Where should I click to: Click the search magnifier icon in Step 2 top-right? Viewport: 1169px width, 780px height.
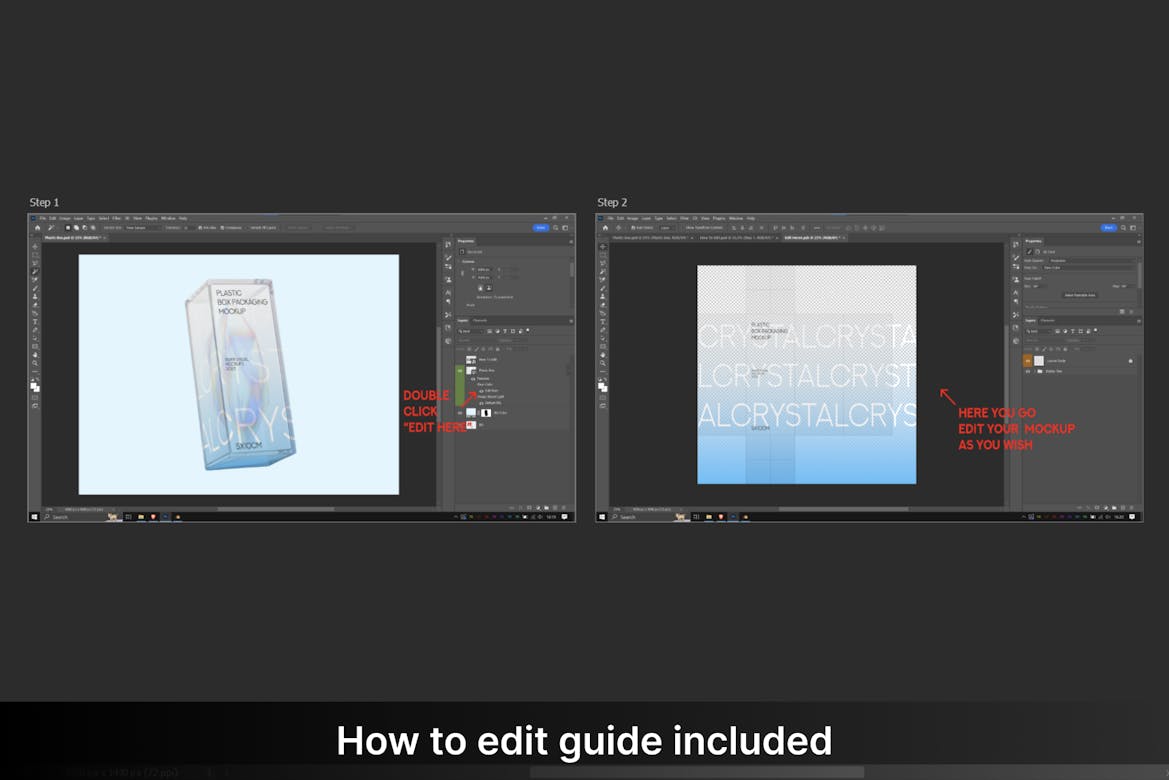1124,228
